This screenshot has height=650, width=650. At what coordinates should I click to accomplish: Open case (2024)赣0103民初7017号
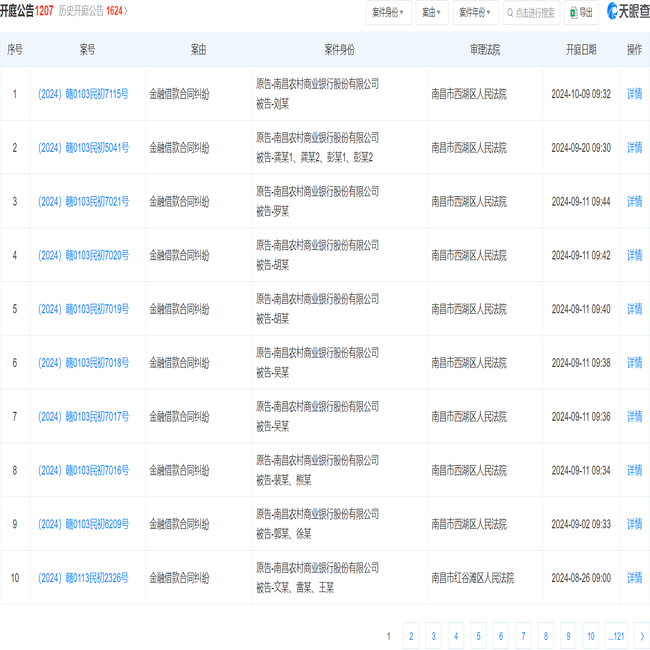[83, 416]
